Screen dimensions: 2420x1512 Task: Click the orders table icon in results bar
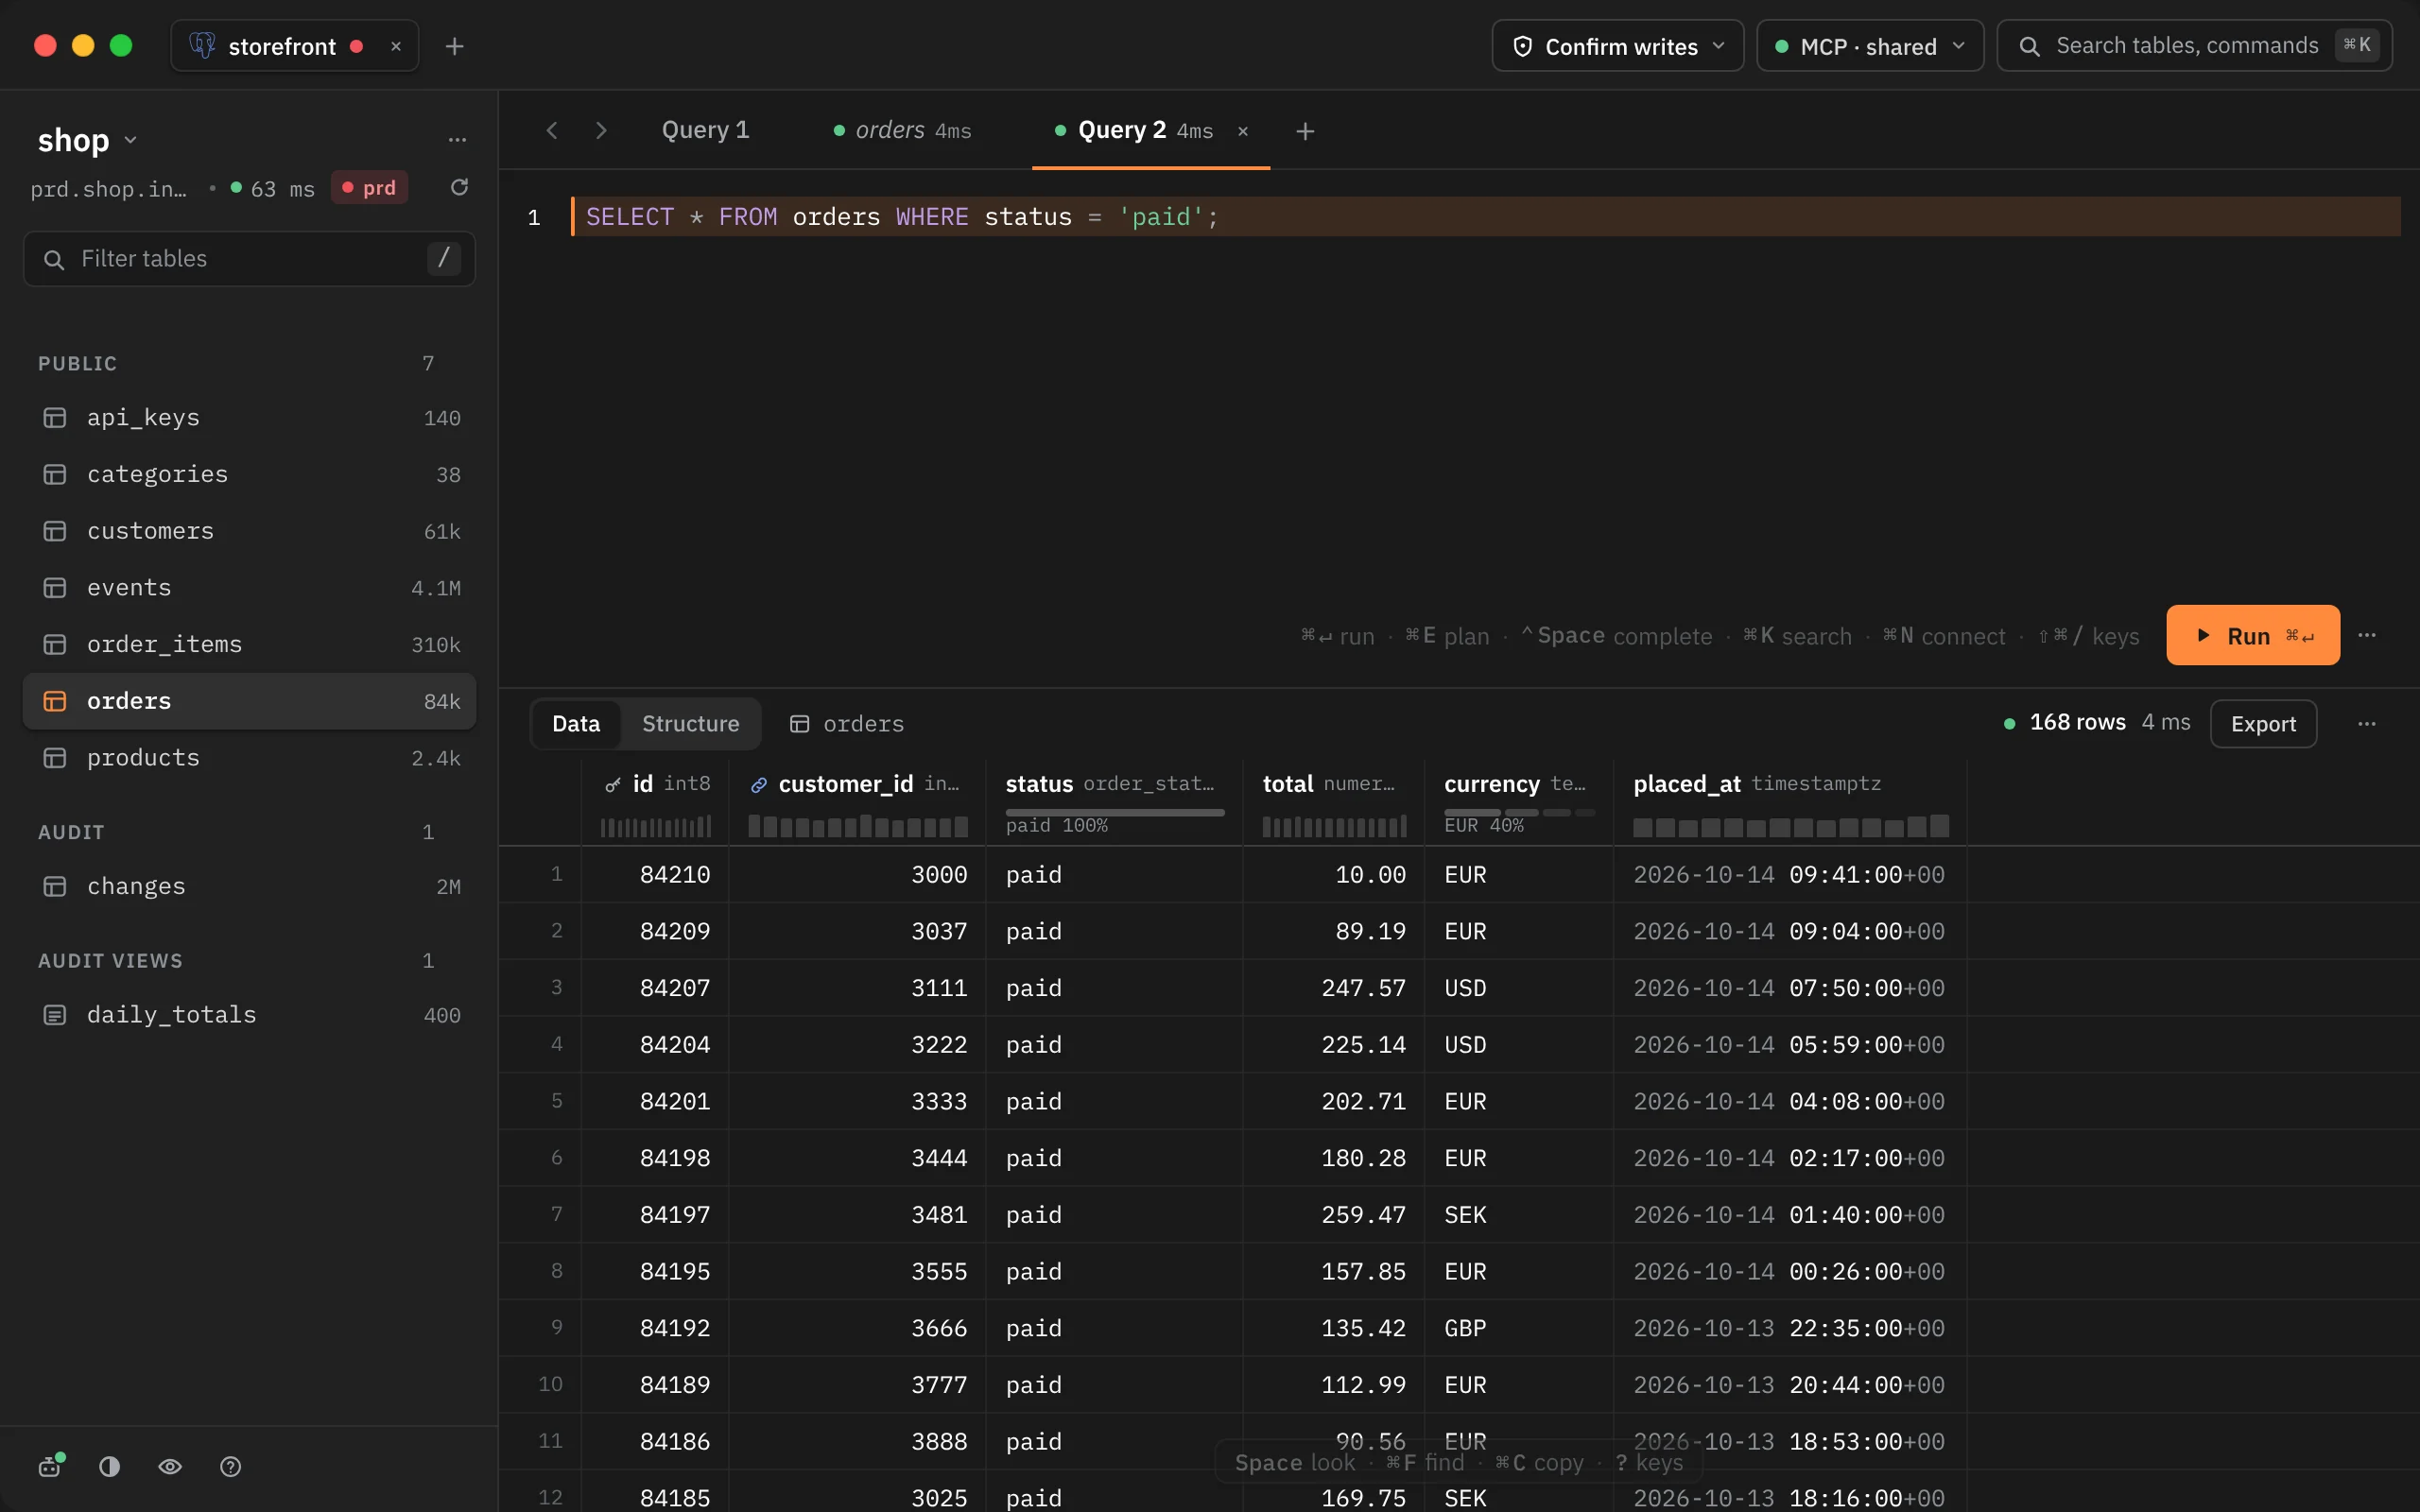point(799,724)
